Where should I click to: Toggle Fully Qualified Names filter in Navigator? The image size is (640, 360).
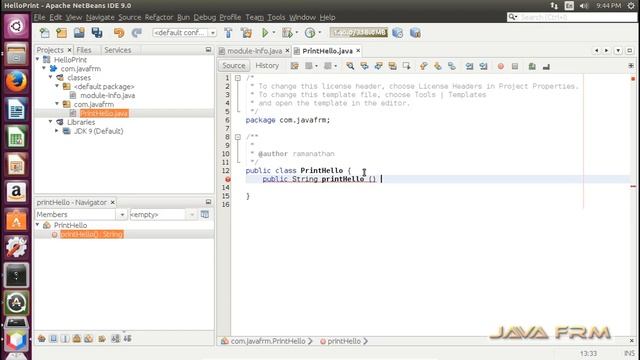pos(102,338)
